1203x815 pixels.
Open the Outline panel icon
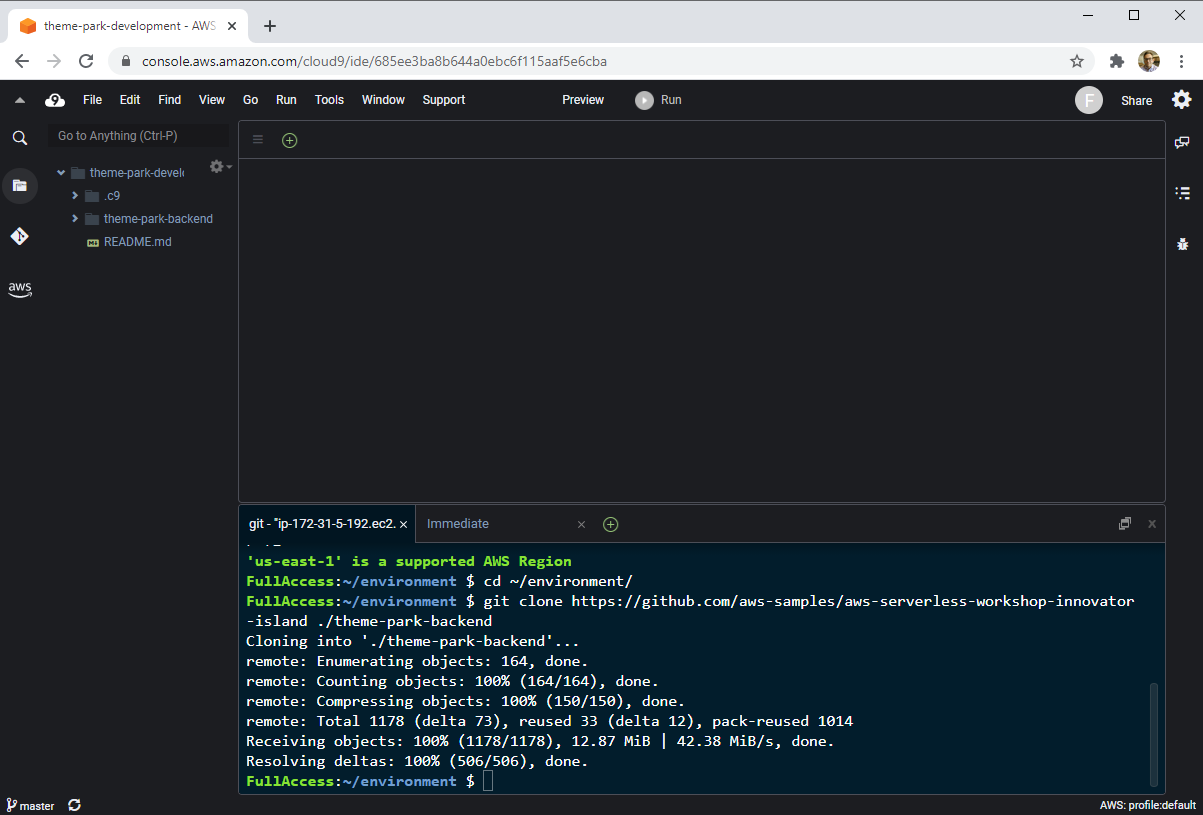1182,193
